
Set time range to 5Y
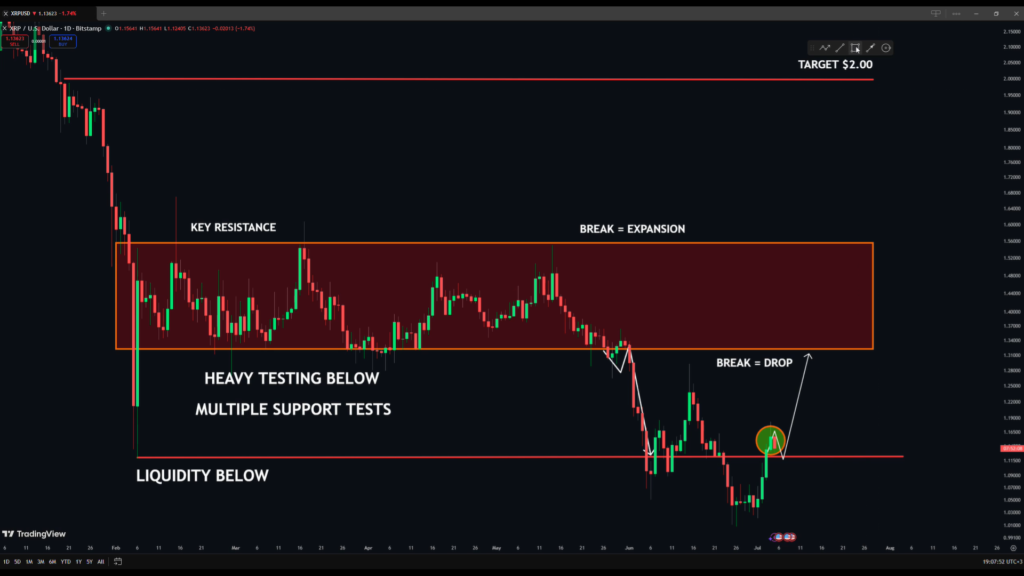tap(89, 562)
